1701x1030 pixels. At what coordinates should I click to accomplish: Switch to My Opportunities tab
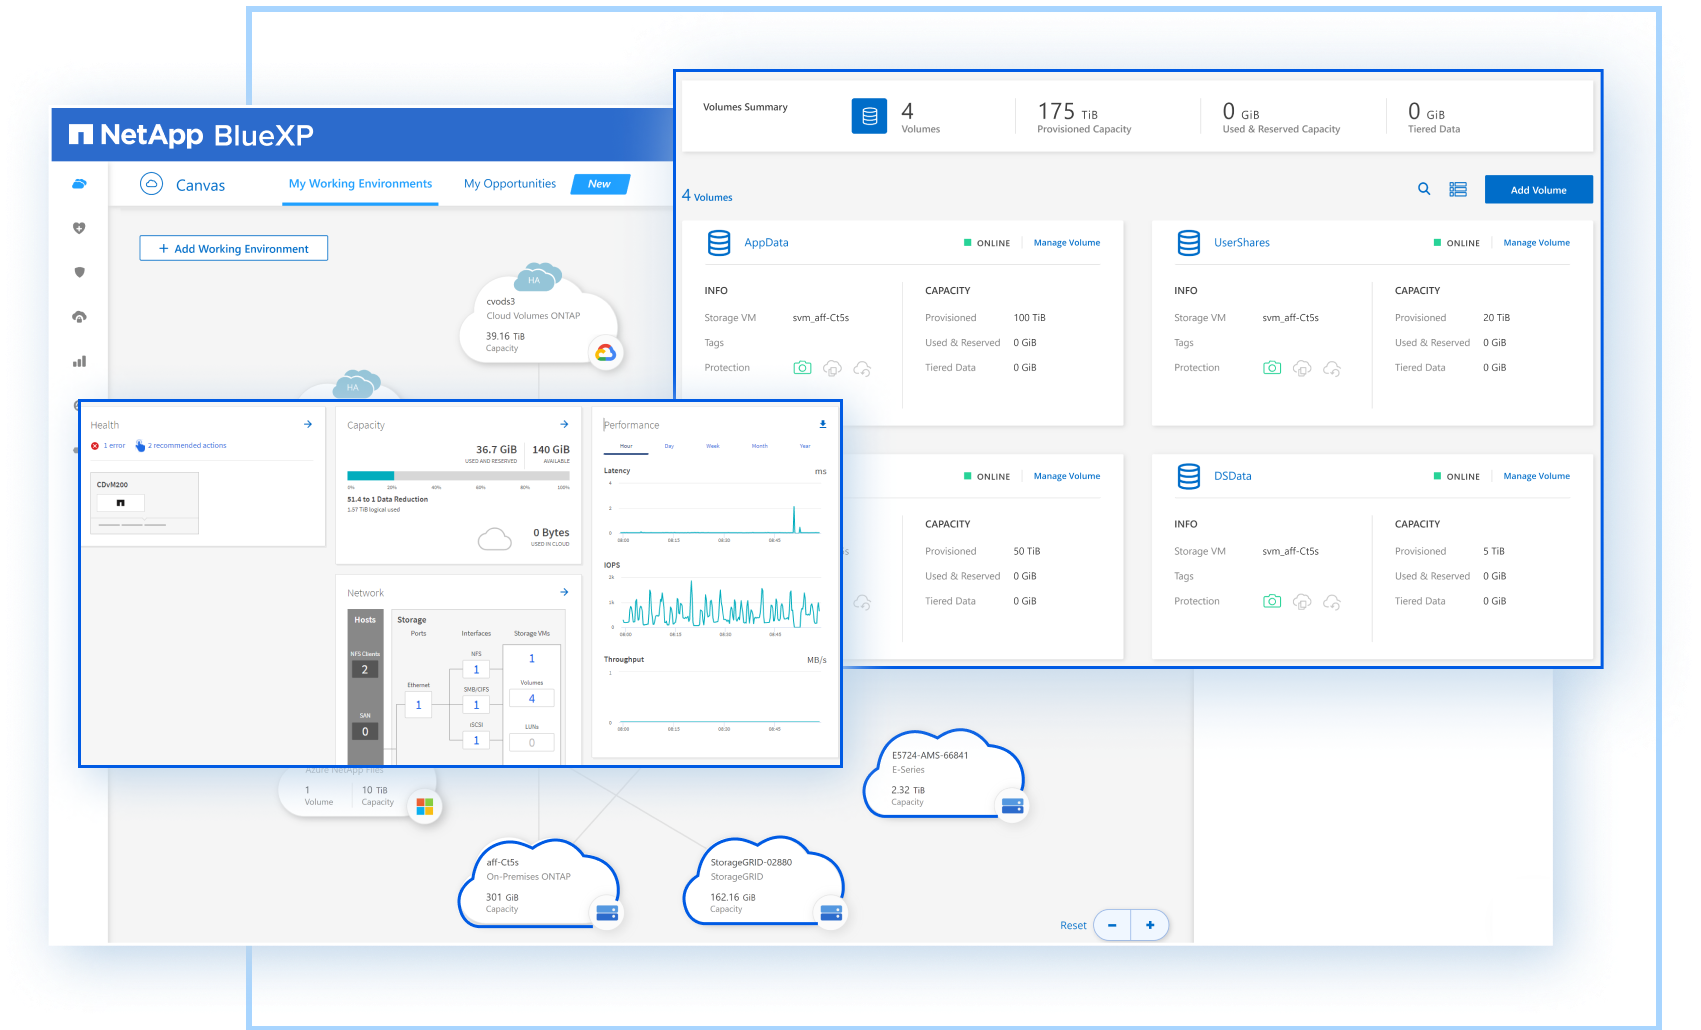pos(510,184)
